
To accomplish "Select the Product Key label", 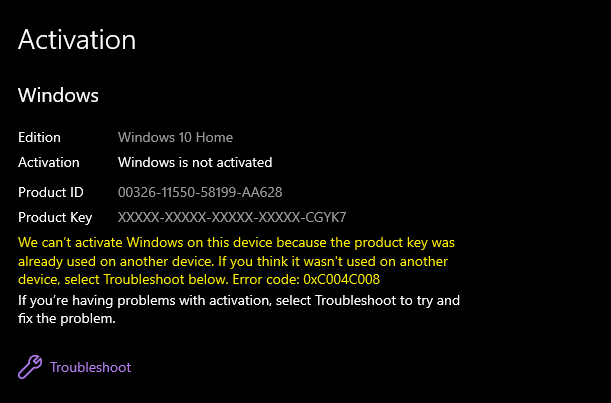I will pyautogui.click(x=55, y=217).
